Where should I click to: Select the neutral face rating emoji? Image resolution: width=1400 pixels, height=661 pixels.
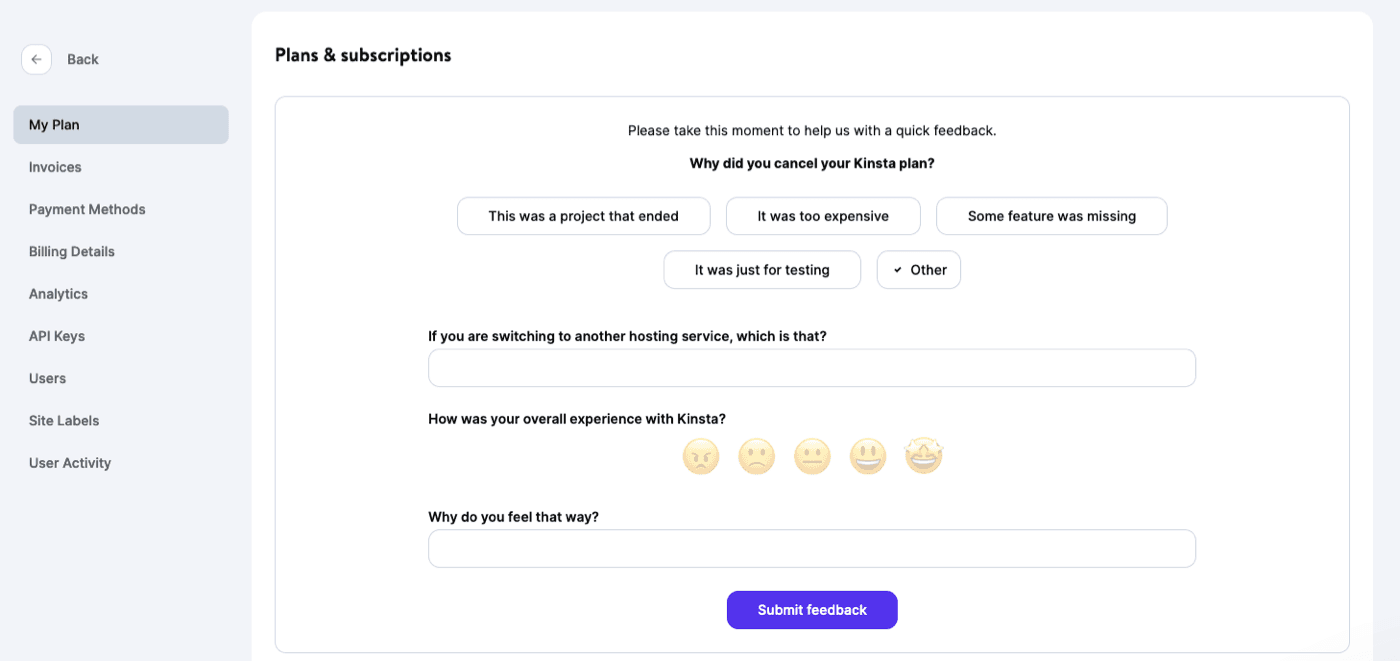pyautogui.click(x=812, y=456)
